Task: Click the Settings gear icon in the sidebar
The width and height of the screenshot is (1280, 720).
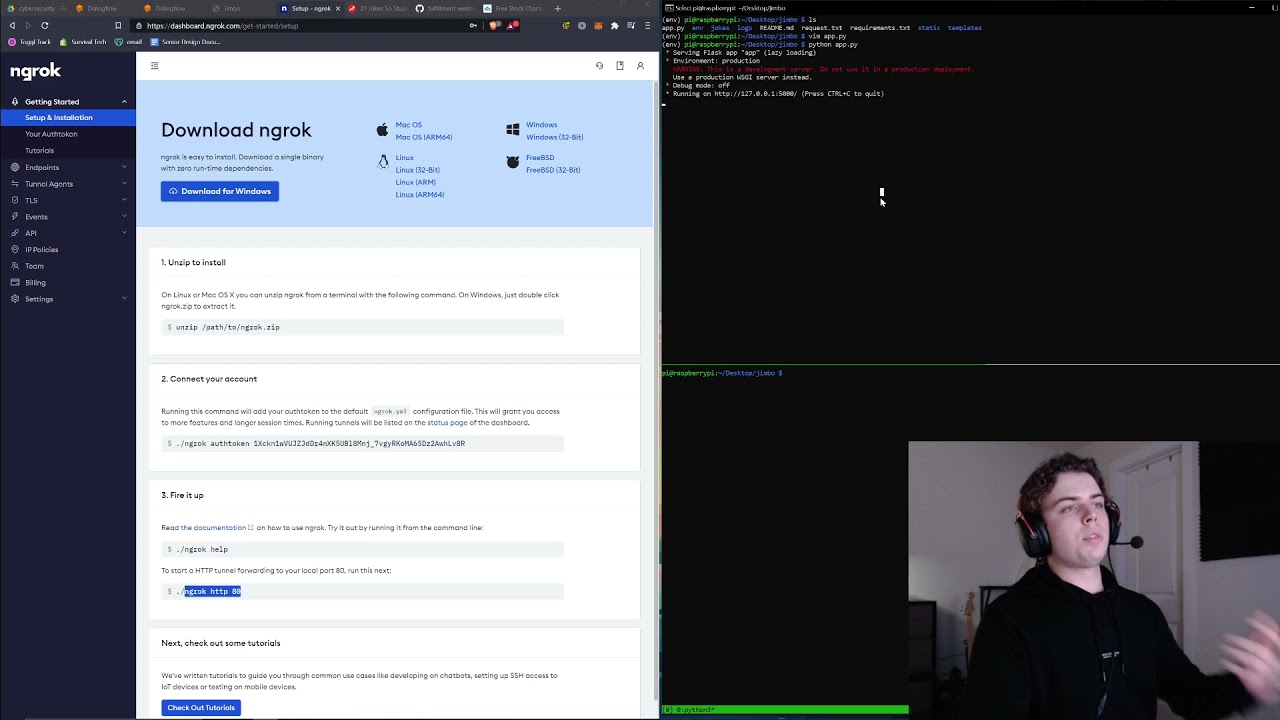Action: (x=15, y=299)
